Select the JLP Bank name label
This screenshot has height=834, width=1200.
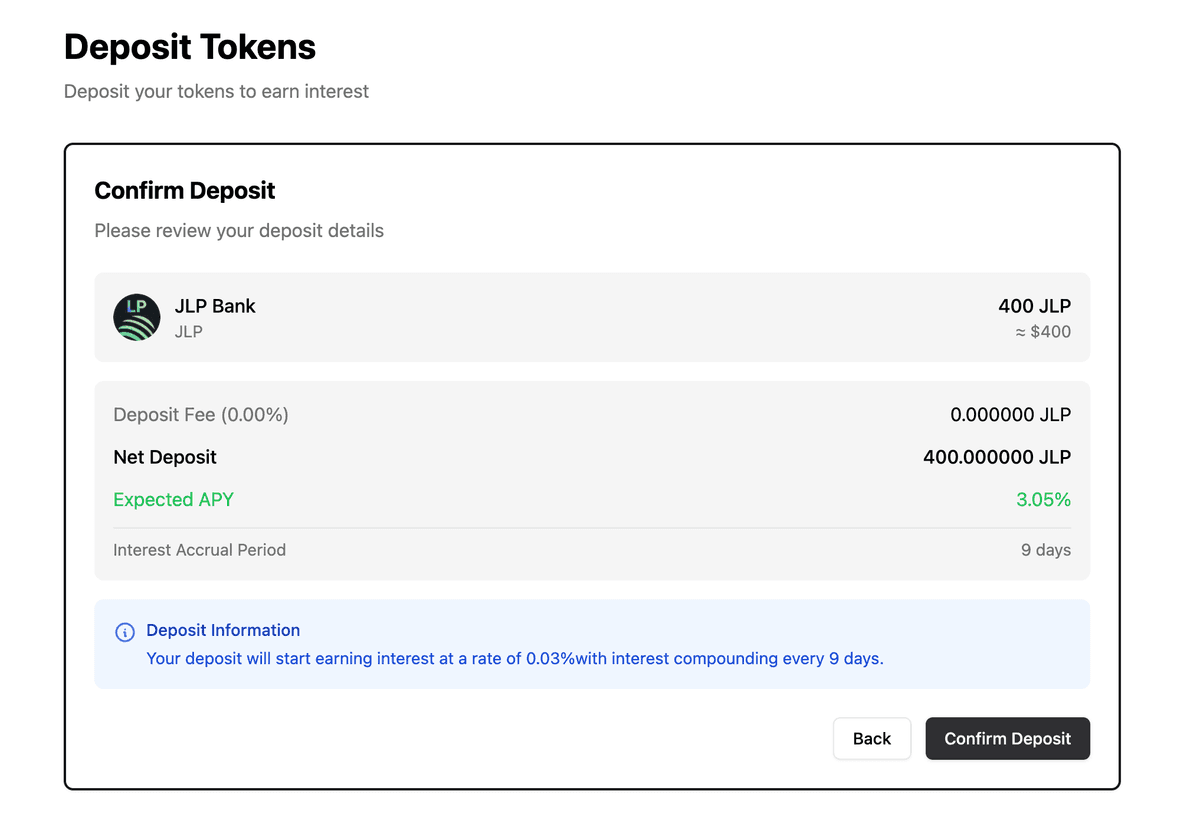point(215,306)
